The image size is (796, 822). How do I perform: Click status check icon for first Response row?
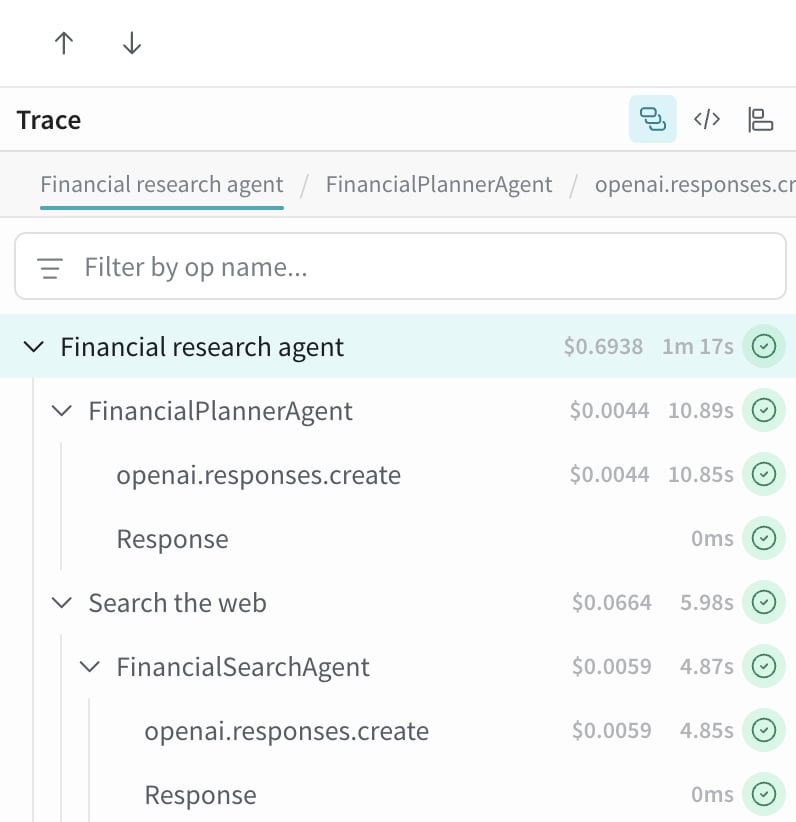click(x=763, y=538)
